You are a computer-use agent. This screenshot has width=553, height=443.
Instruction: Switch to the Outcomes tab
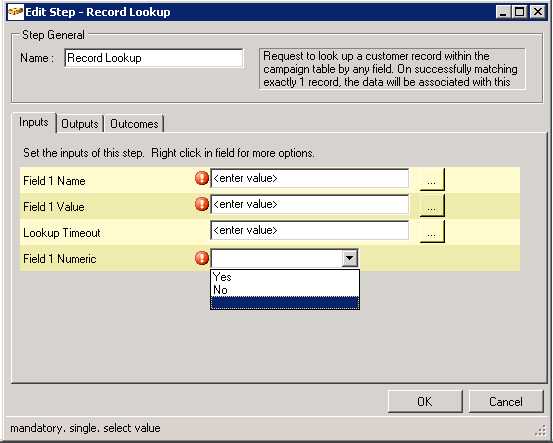[134, 124]
